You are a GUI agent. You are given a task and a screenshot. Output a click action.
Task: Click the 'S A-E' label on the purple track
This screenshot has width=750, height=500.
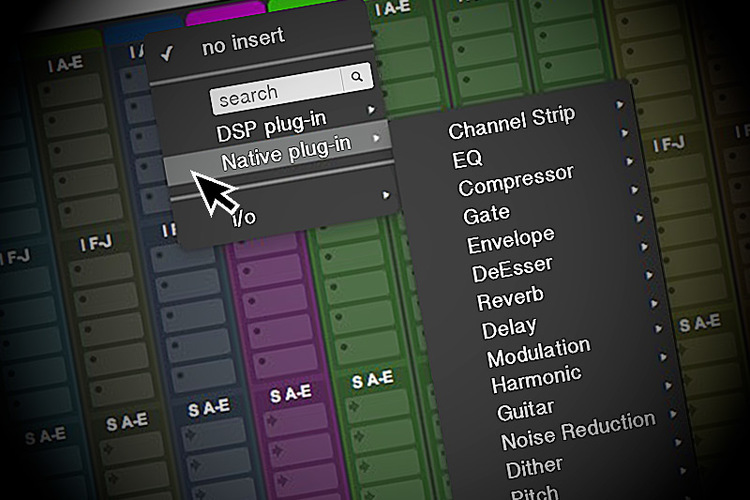[x=291, y=394]
